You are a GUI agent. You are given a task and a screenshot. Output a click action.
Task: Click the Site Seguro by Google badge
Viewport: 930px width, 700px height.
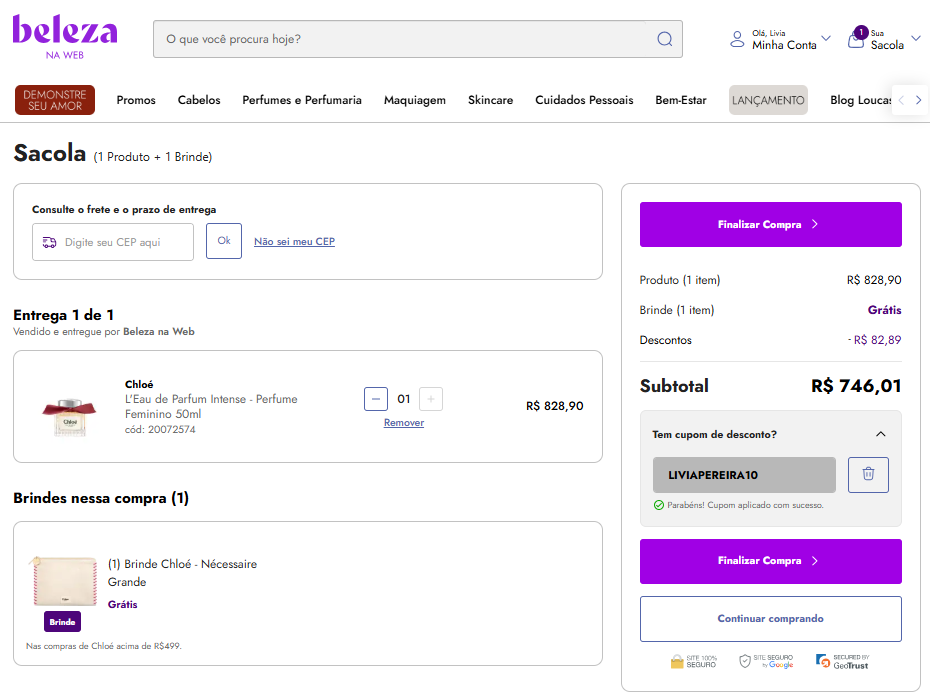click(766, 661)
